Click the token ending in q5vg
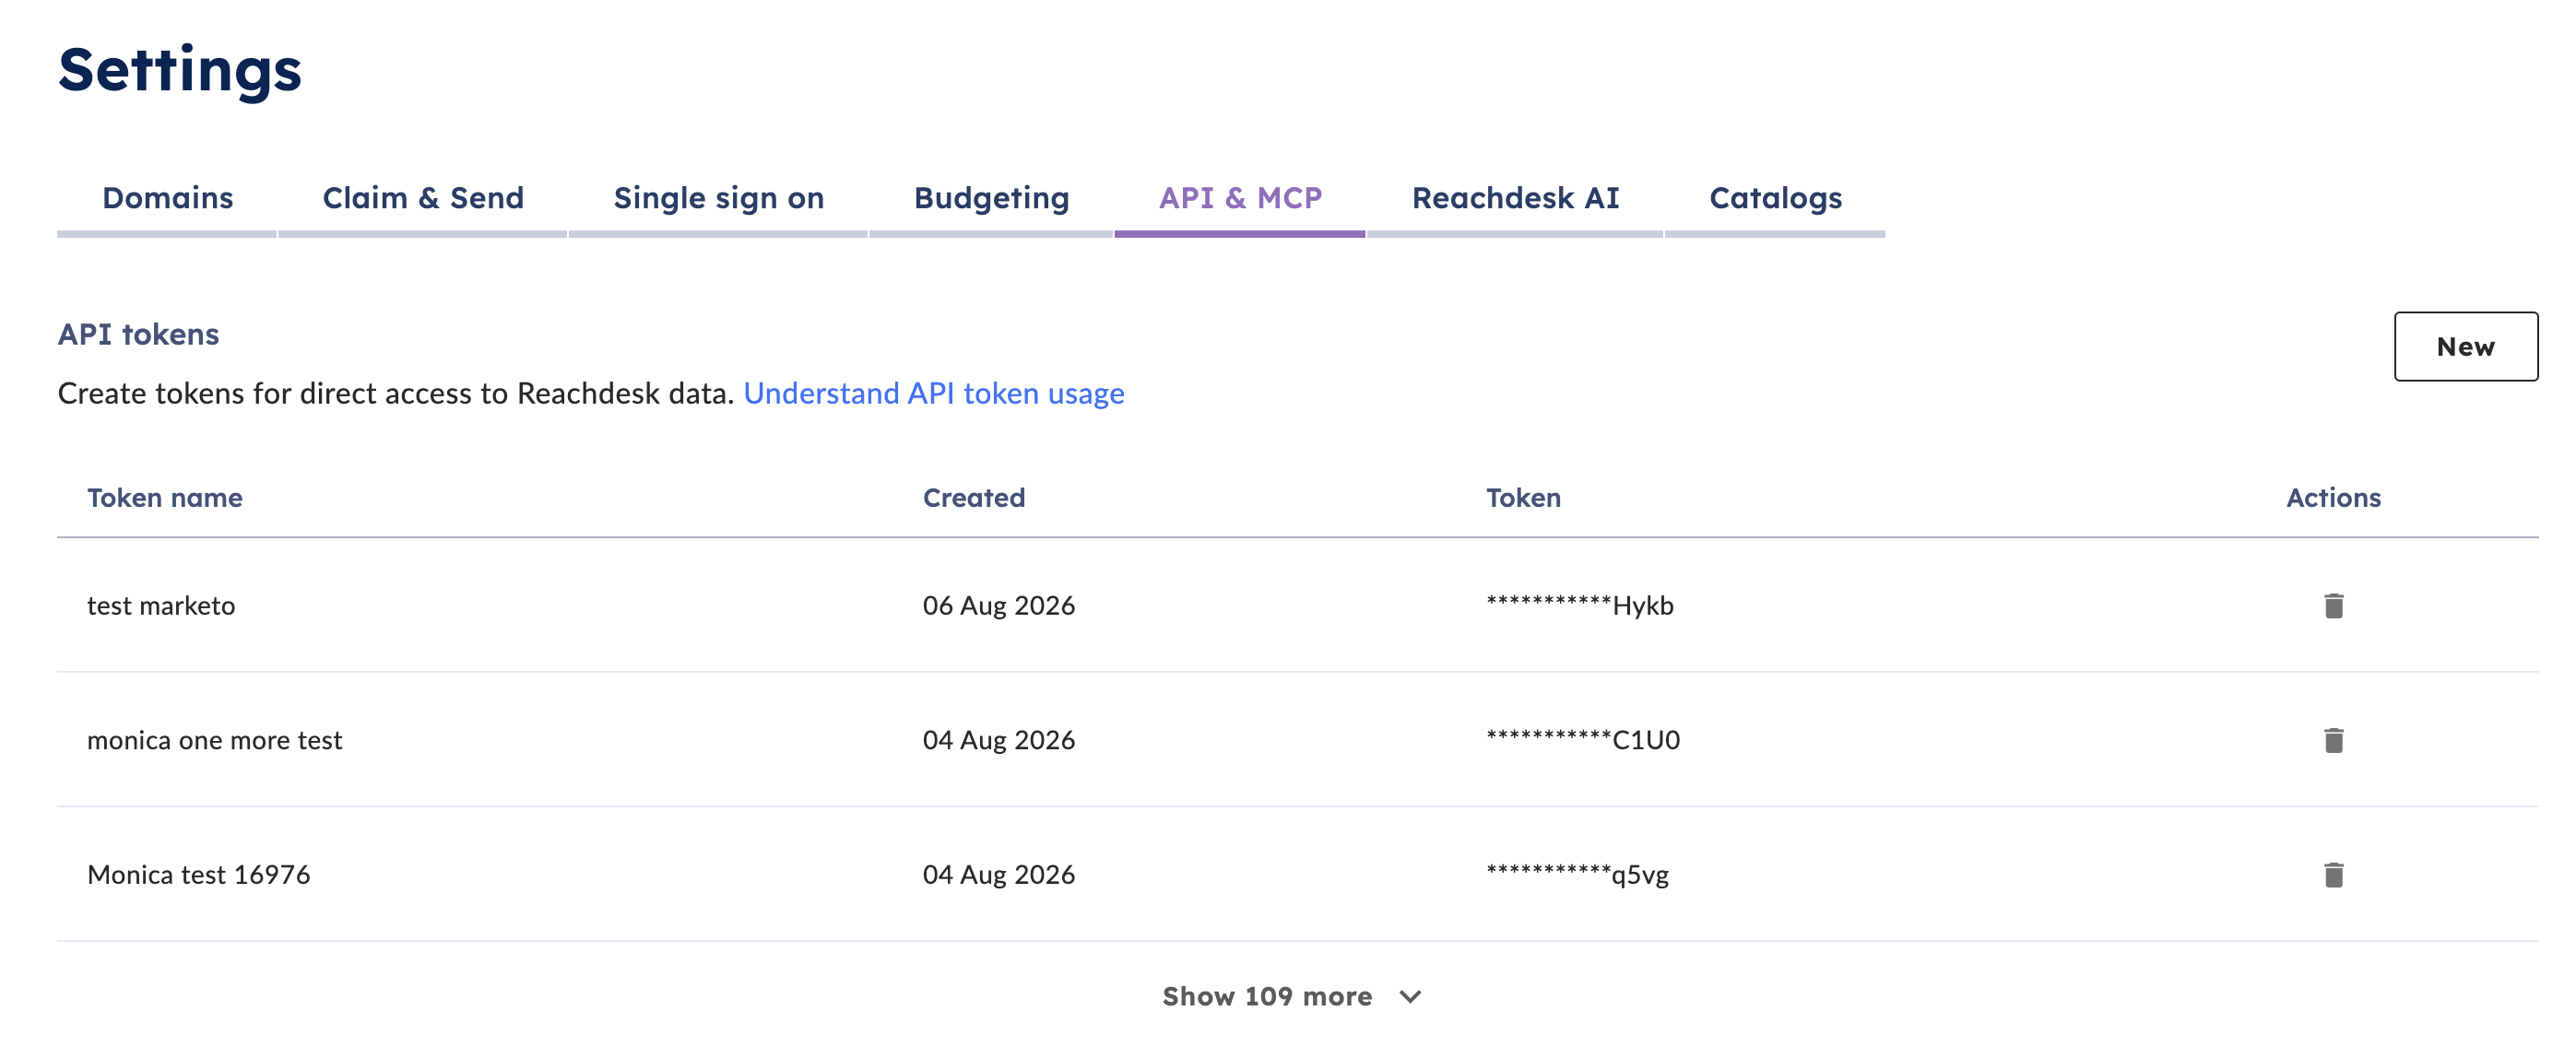2576x1058 pixels. tap(1577, 875)
